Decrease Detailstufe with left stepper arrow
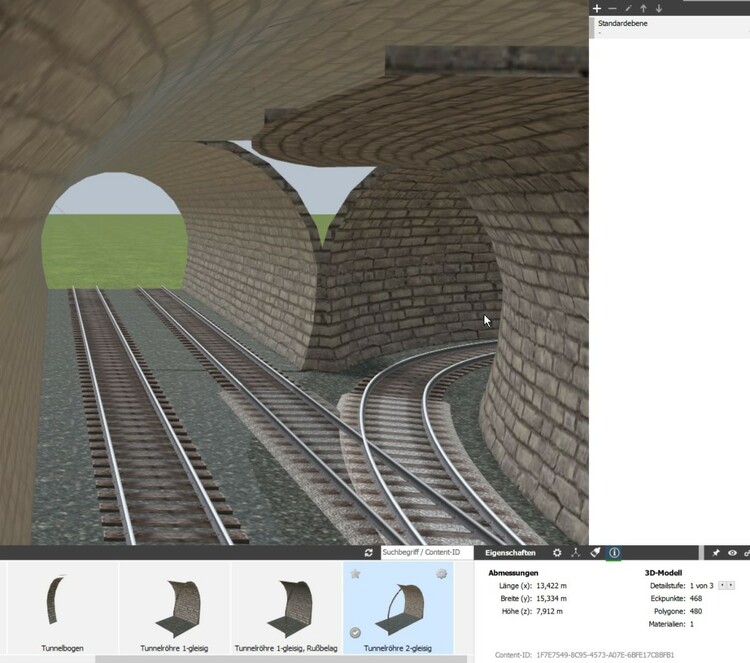The image size is (750, 663). (722, 586)
